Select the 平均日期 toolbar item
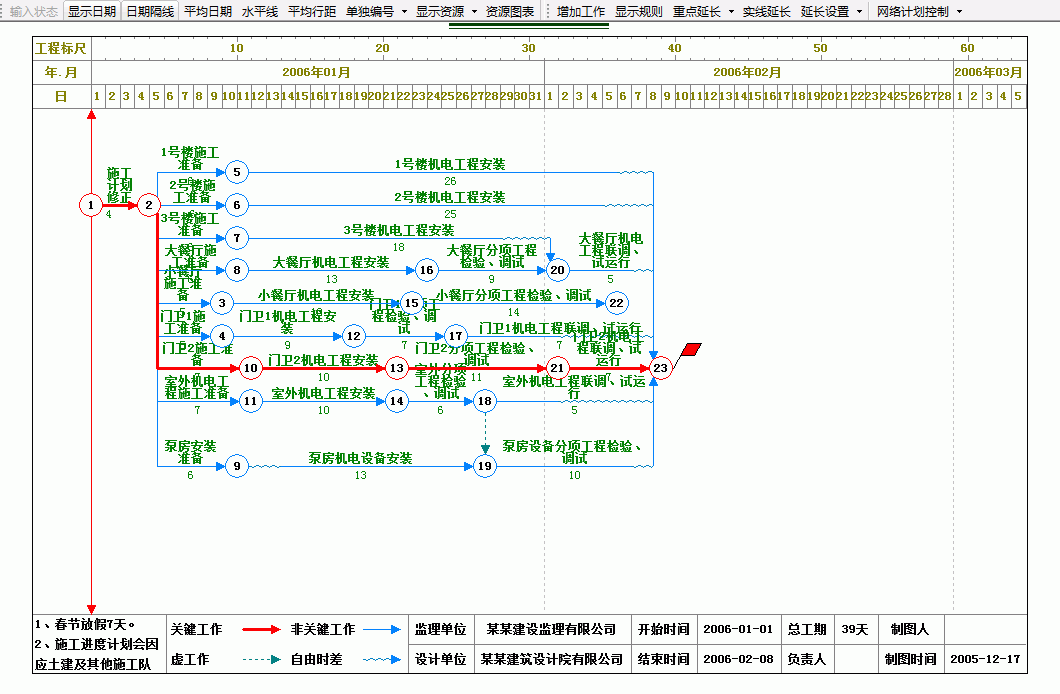The width and height of the screenshot is (1060, 694). [208, 12]
